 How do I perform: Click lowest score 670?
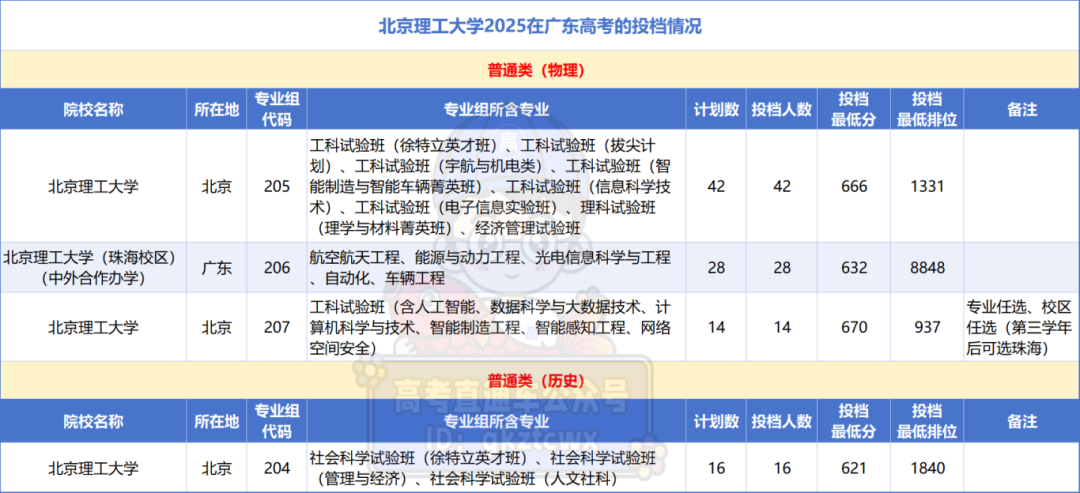tap(853, 327)
